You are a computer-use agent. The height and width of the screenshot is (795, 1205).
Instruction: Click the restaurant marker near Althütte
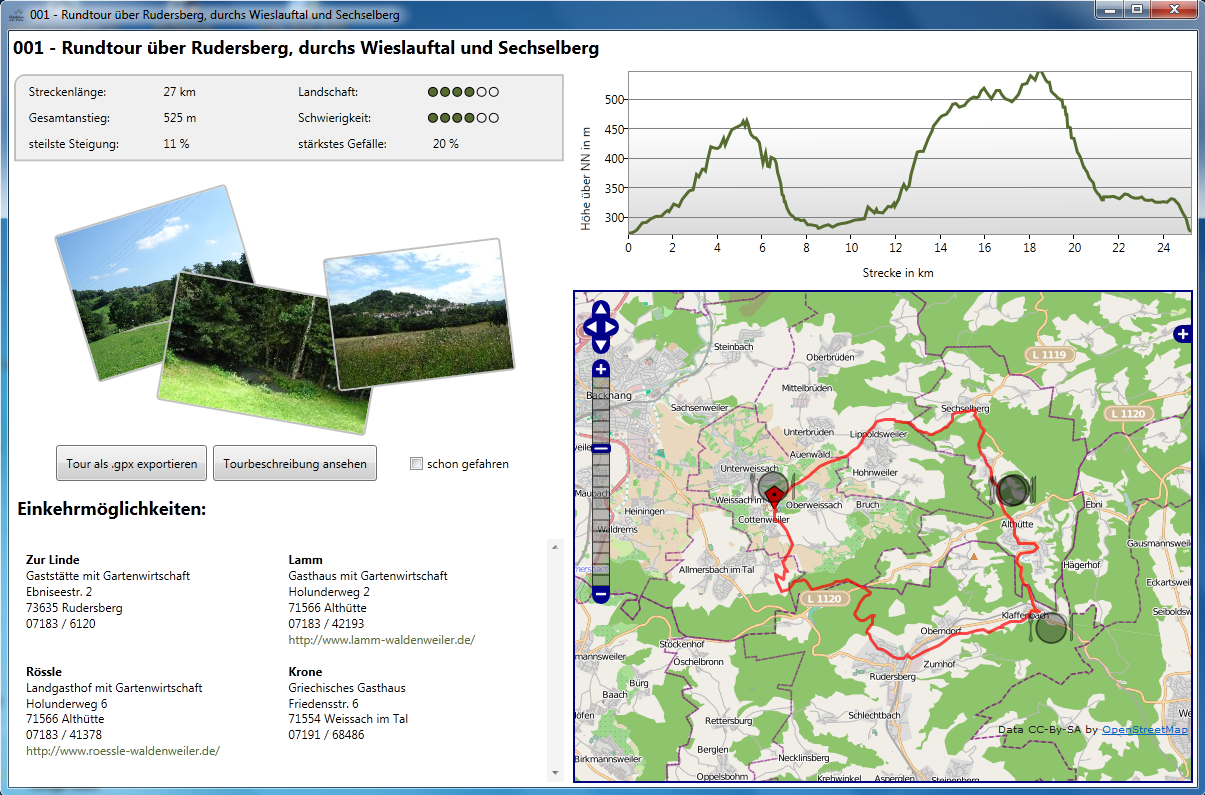coord(1012,490)
